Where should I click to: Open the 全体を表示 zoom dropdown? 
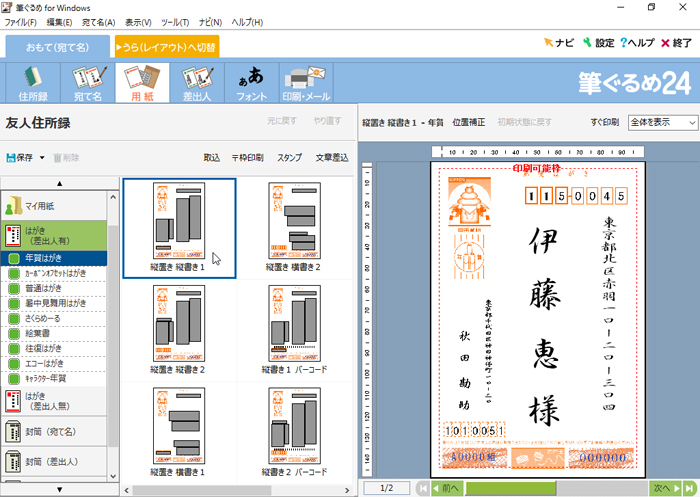coord(662,122)
